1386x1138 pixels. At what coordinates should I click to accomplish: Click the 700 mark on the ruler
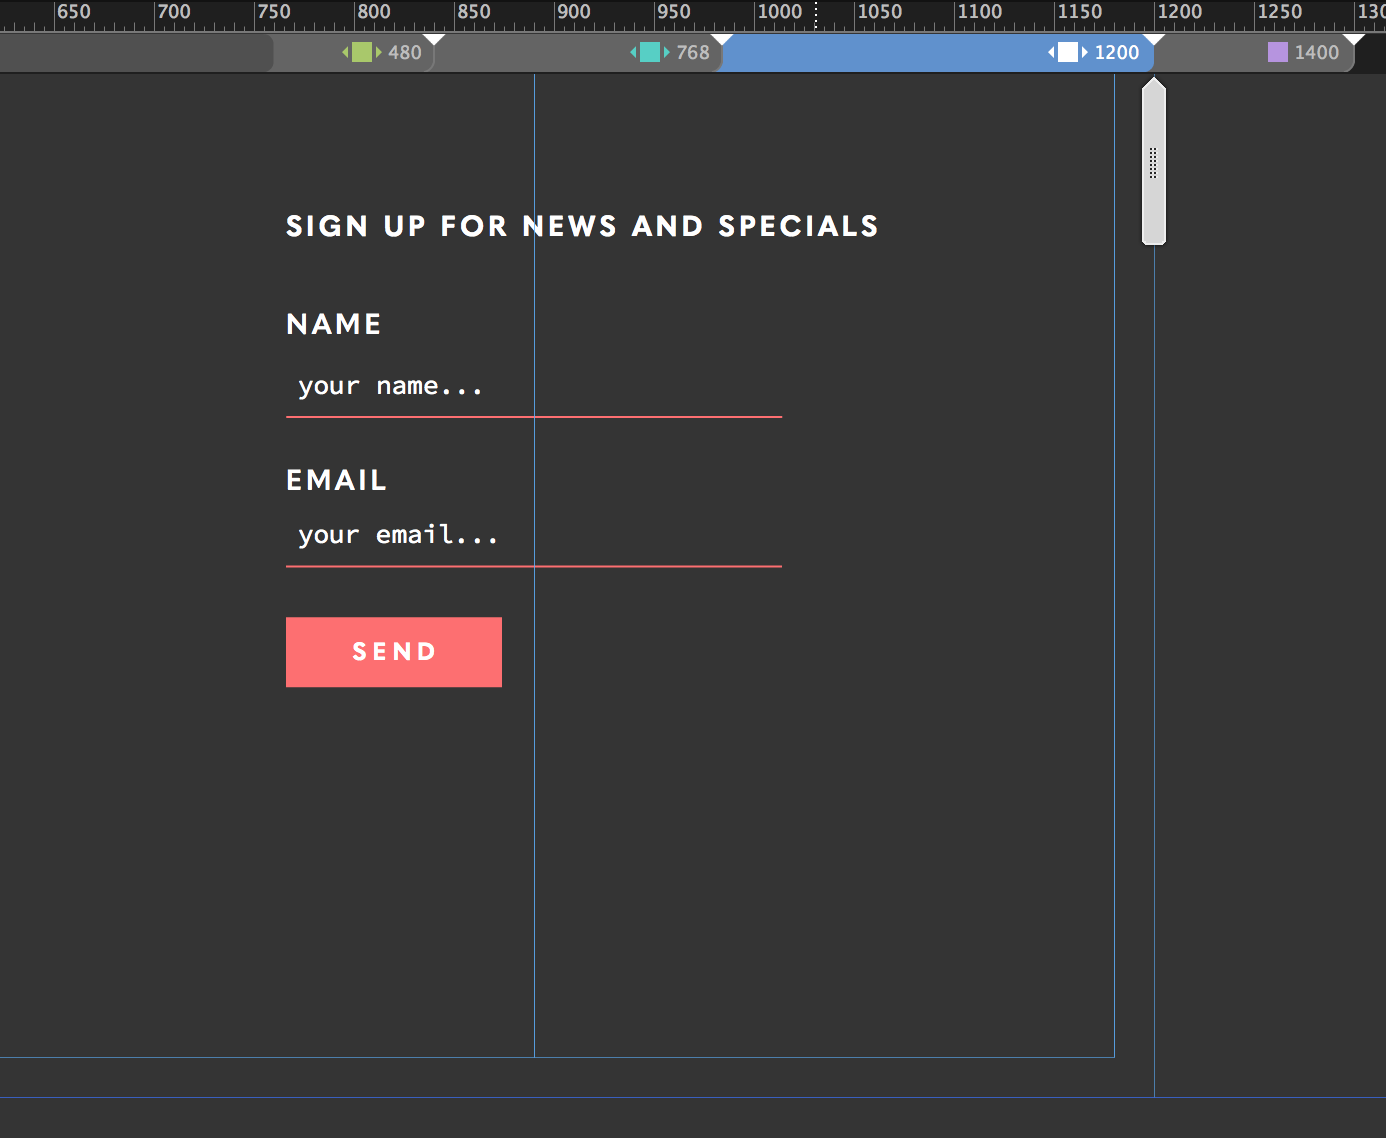coord(174,12)
